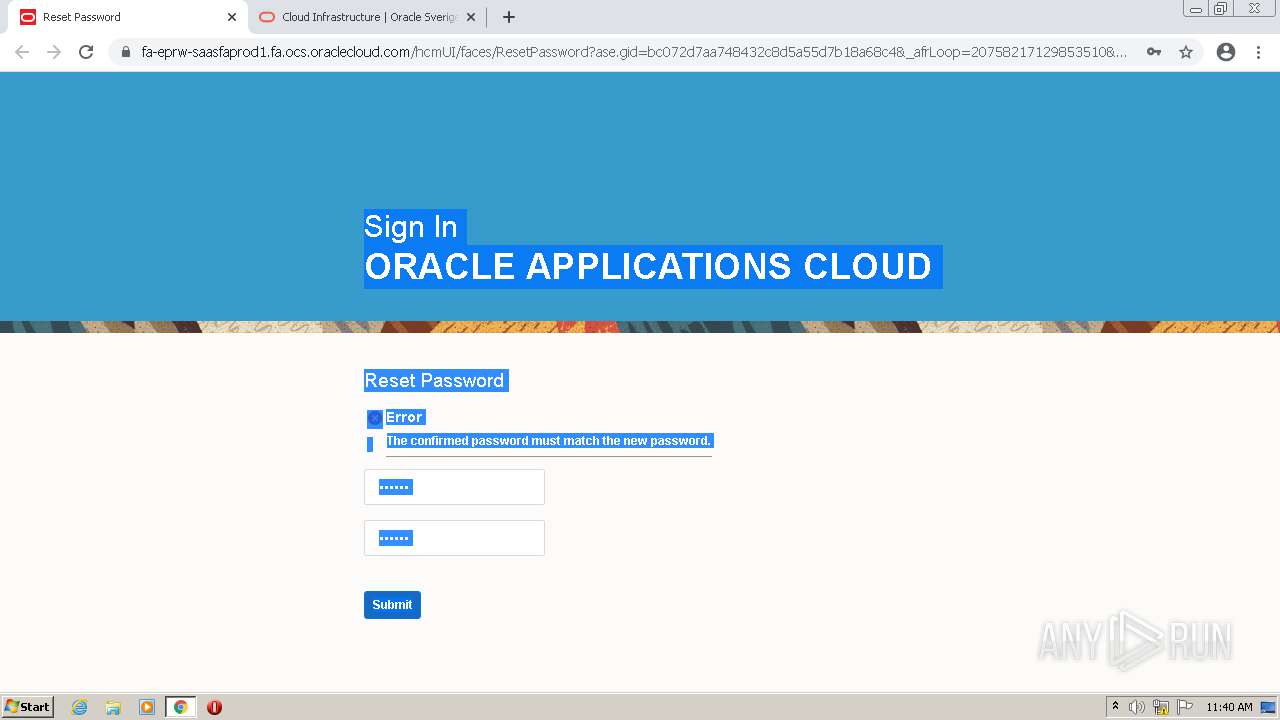Select the password mismatch error message

pyautogui.click(x=548, y=441)
